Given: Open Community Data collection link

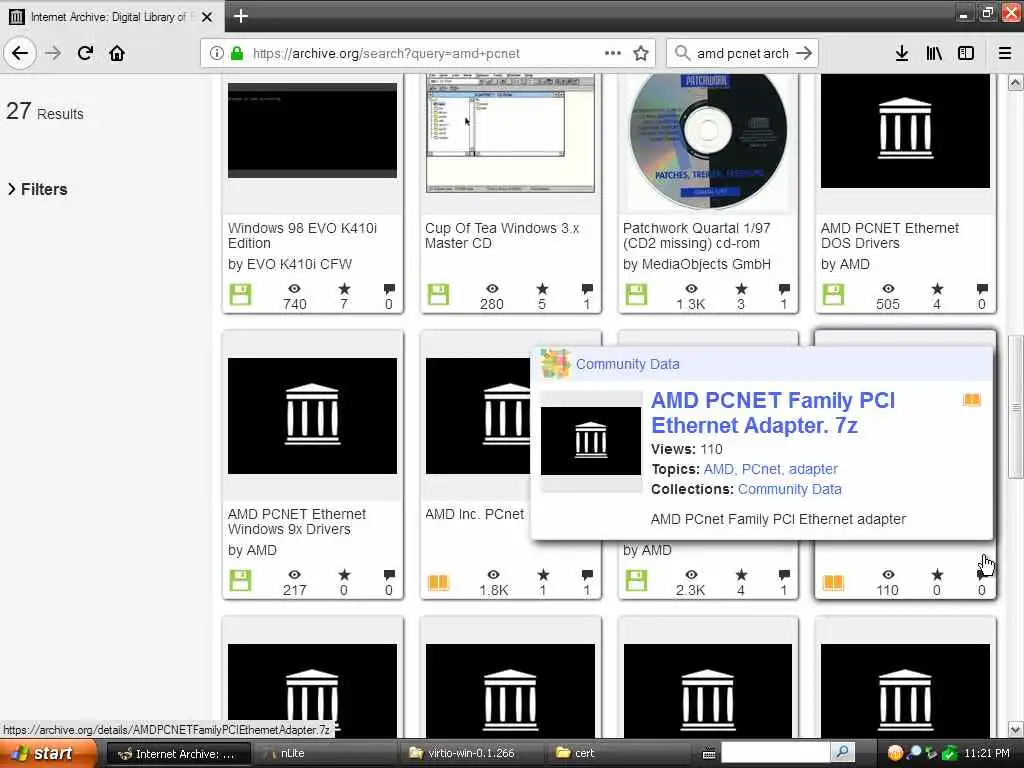Looking at the screenshot, I should (790, 489).
